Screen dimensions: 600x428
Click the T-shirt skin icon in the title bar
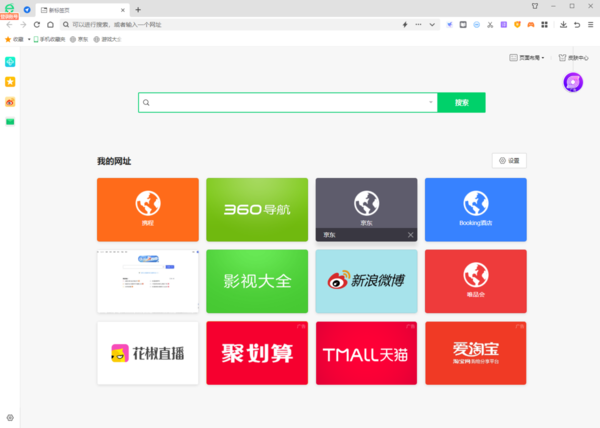[x=535, y=6]
